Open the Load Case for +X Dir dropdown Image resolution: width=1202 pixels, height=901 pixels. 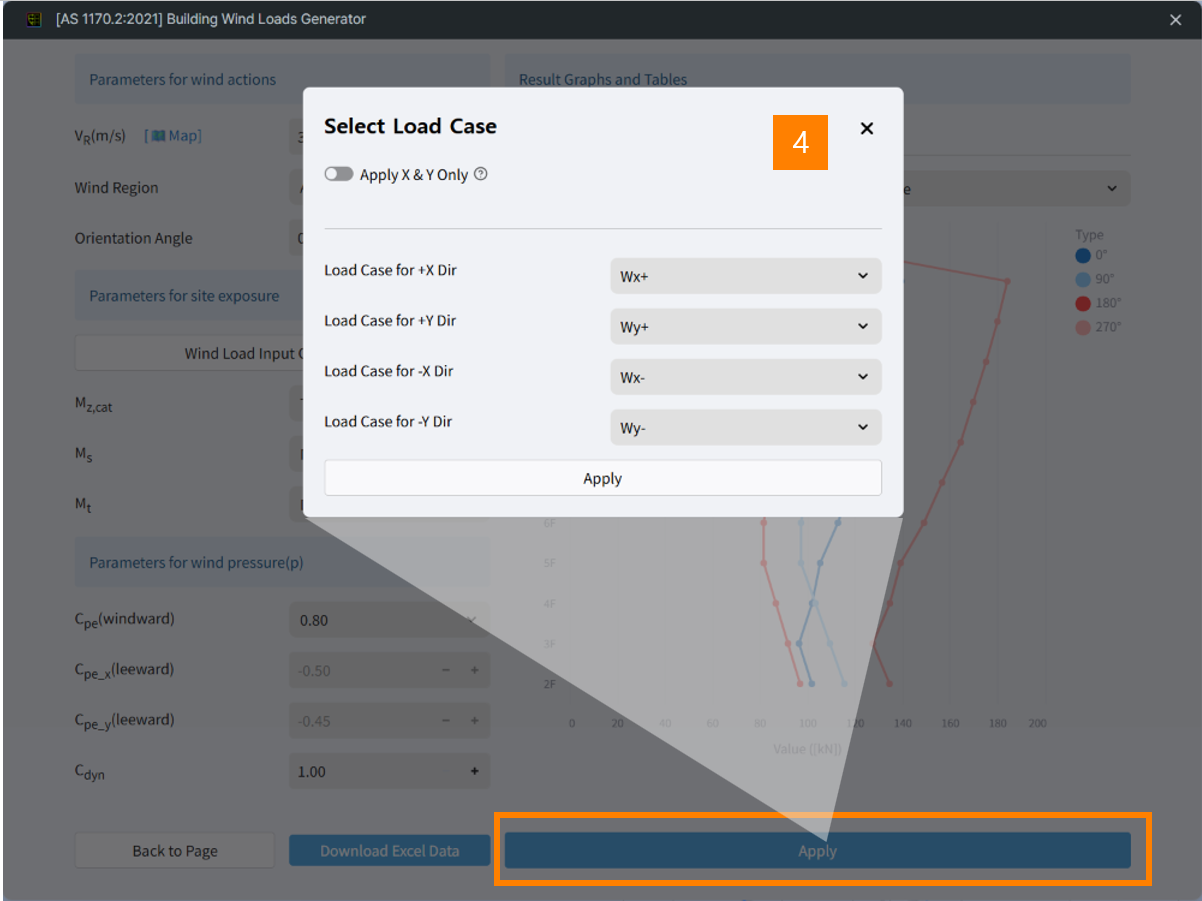[745, 276]
